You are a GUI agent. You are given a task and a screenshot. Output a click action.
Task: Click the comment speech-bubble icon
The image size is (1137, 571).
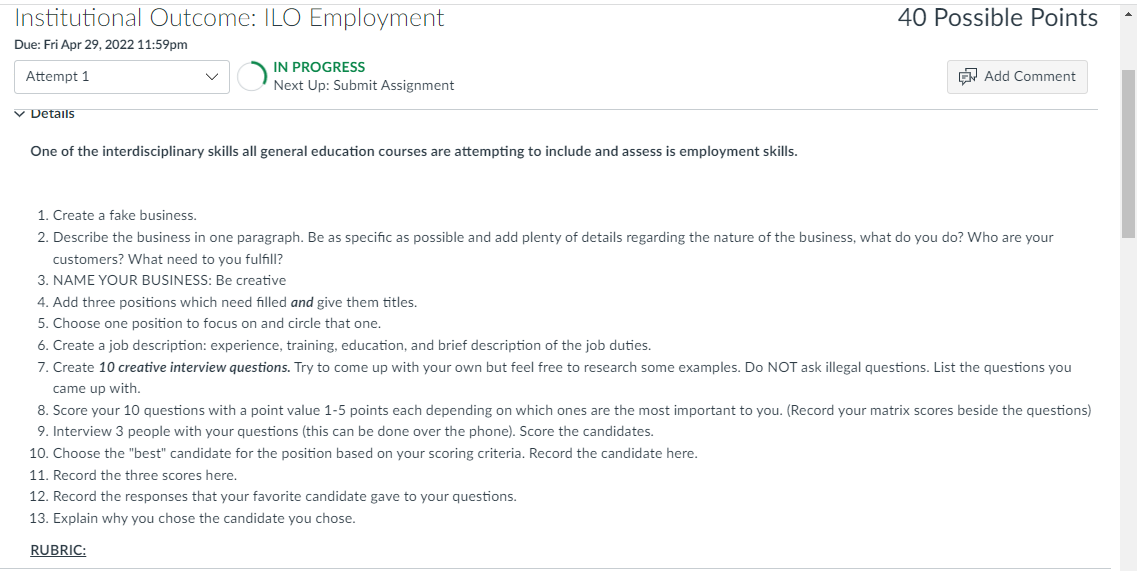(x=968, y=77)
